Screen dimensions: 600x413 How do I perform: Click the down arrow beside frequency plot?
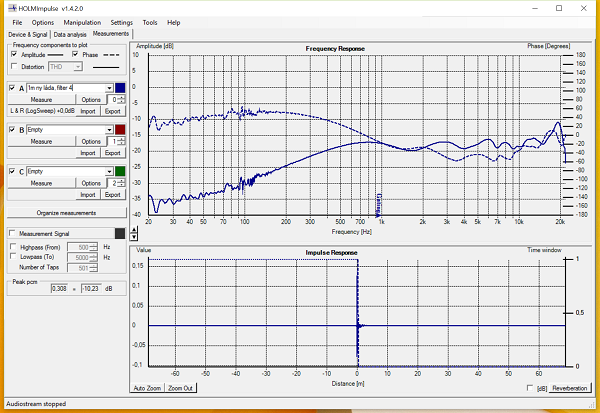[134, 237]
